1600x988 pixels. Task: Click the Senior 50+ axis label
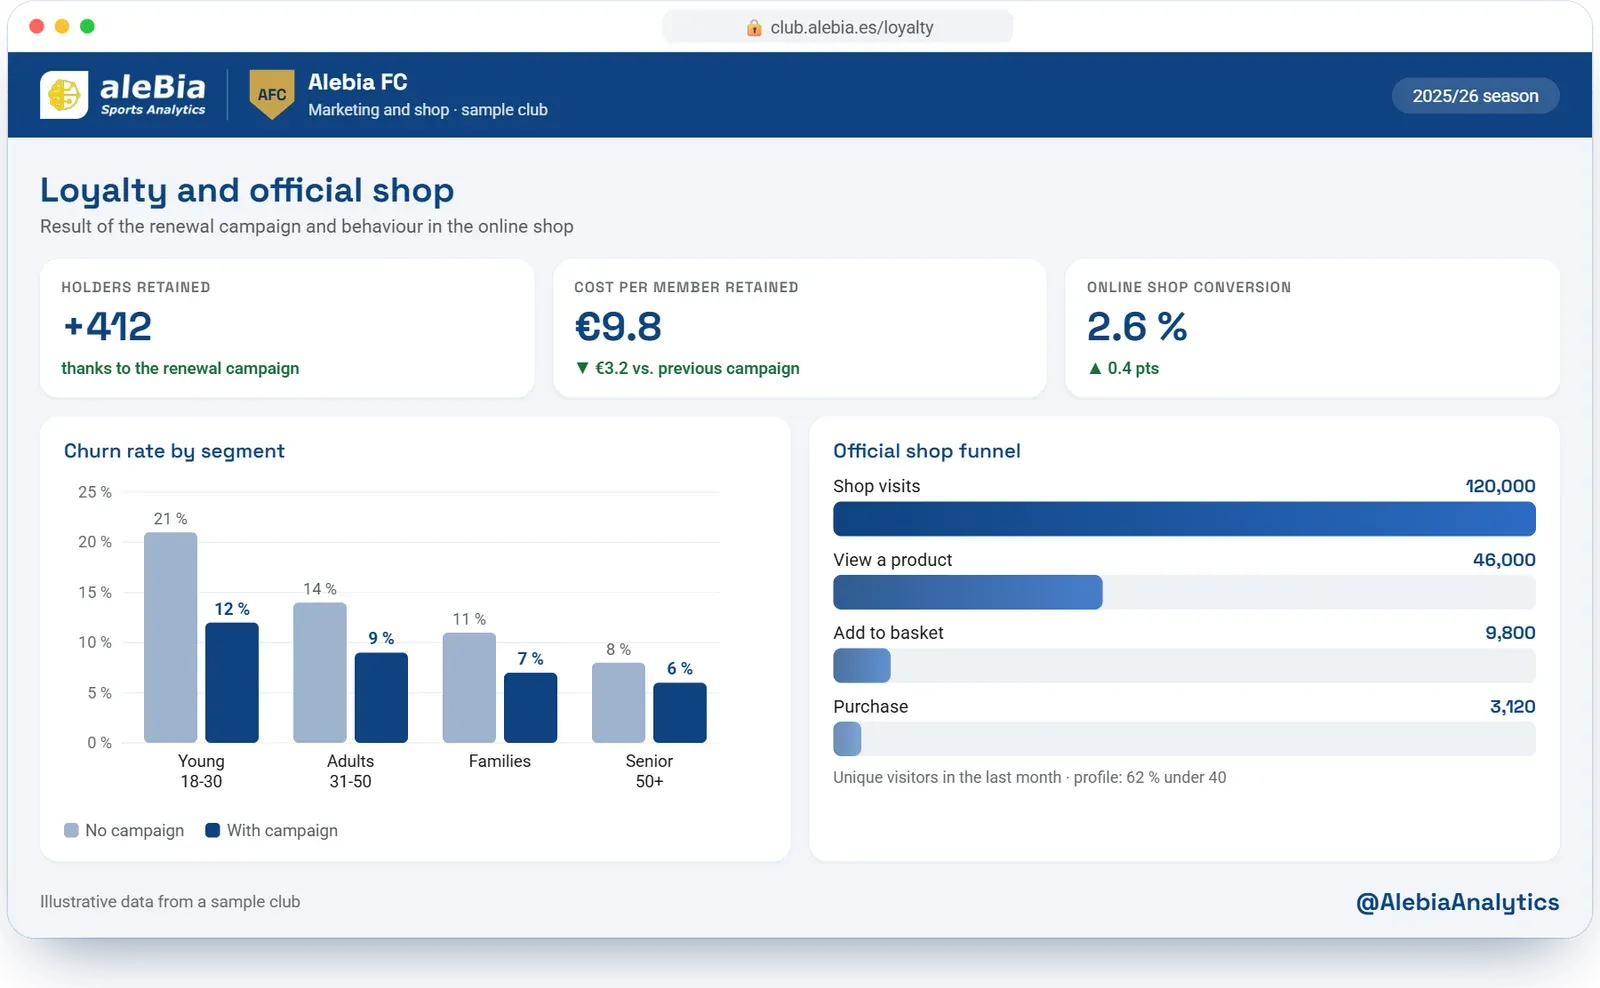click(x=649, y=771)
